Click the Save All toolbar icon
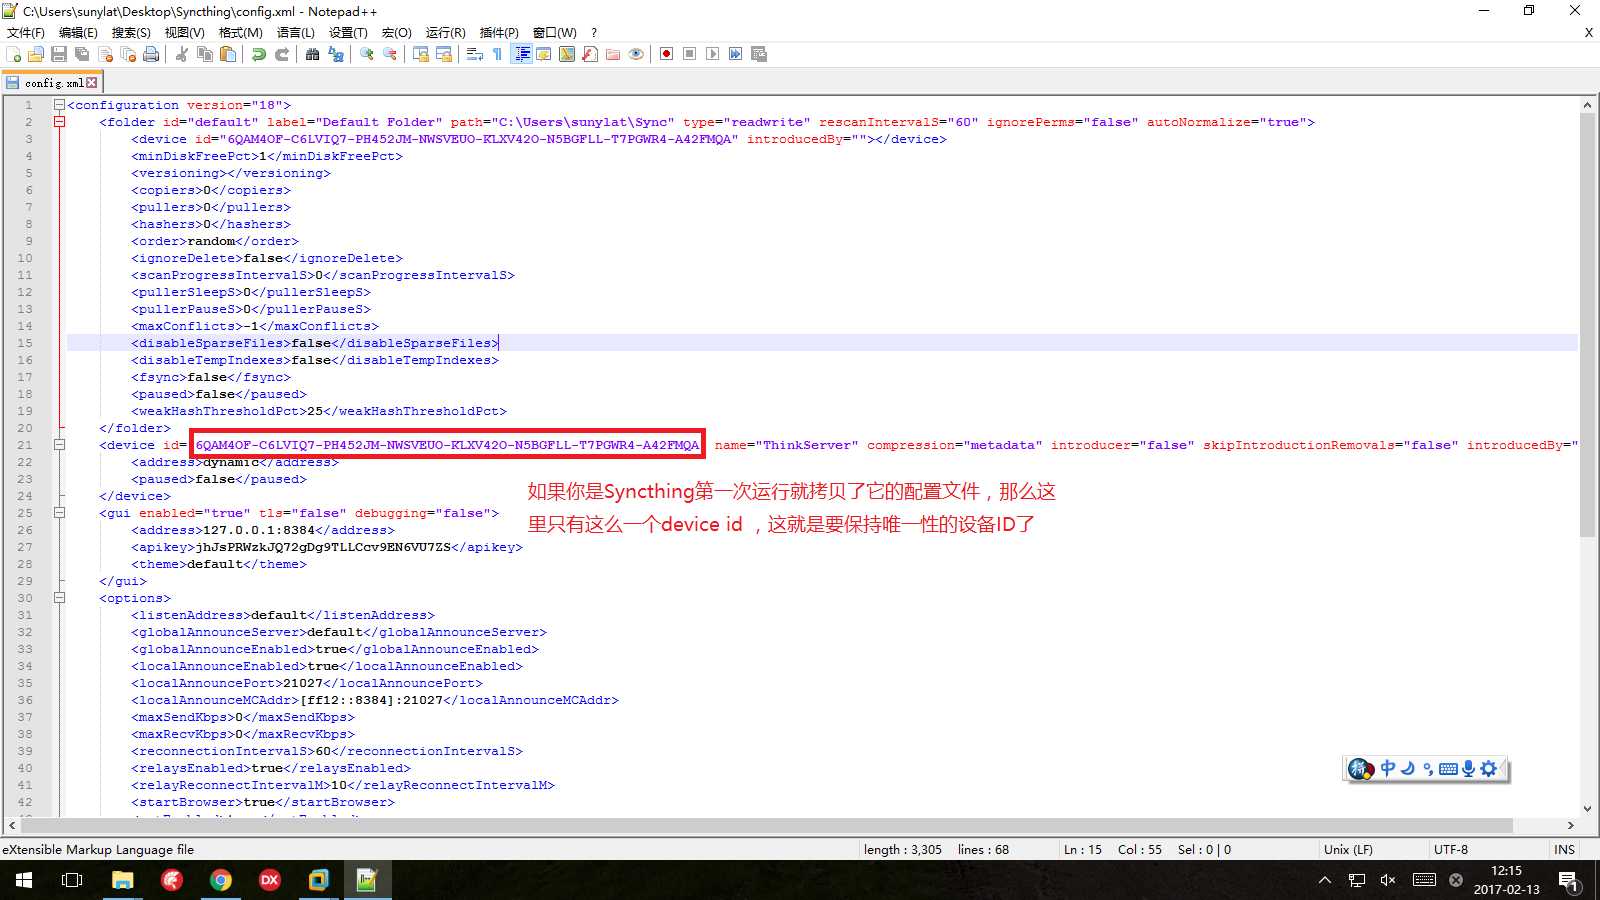 tap(82, 54)
